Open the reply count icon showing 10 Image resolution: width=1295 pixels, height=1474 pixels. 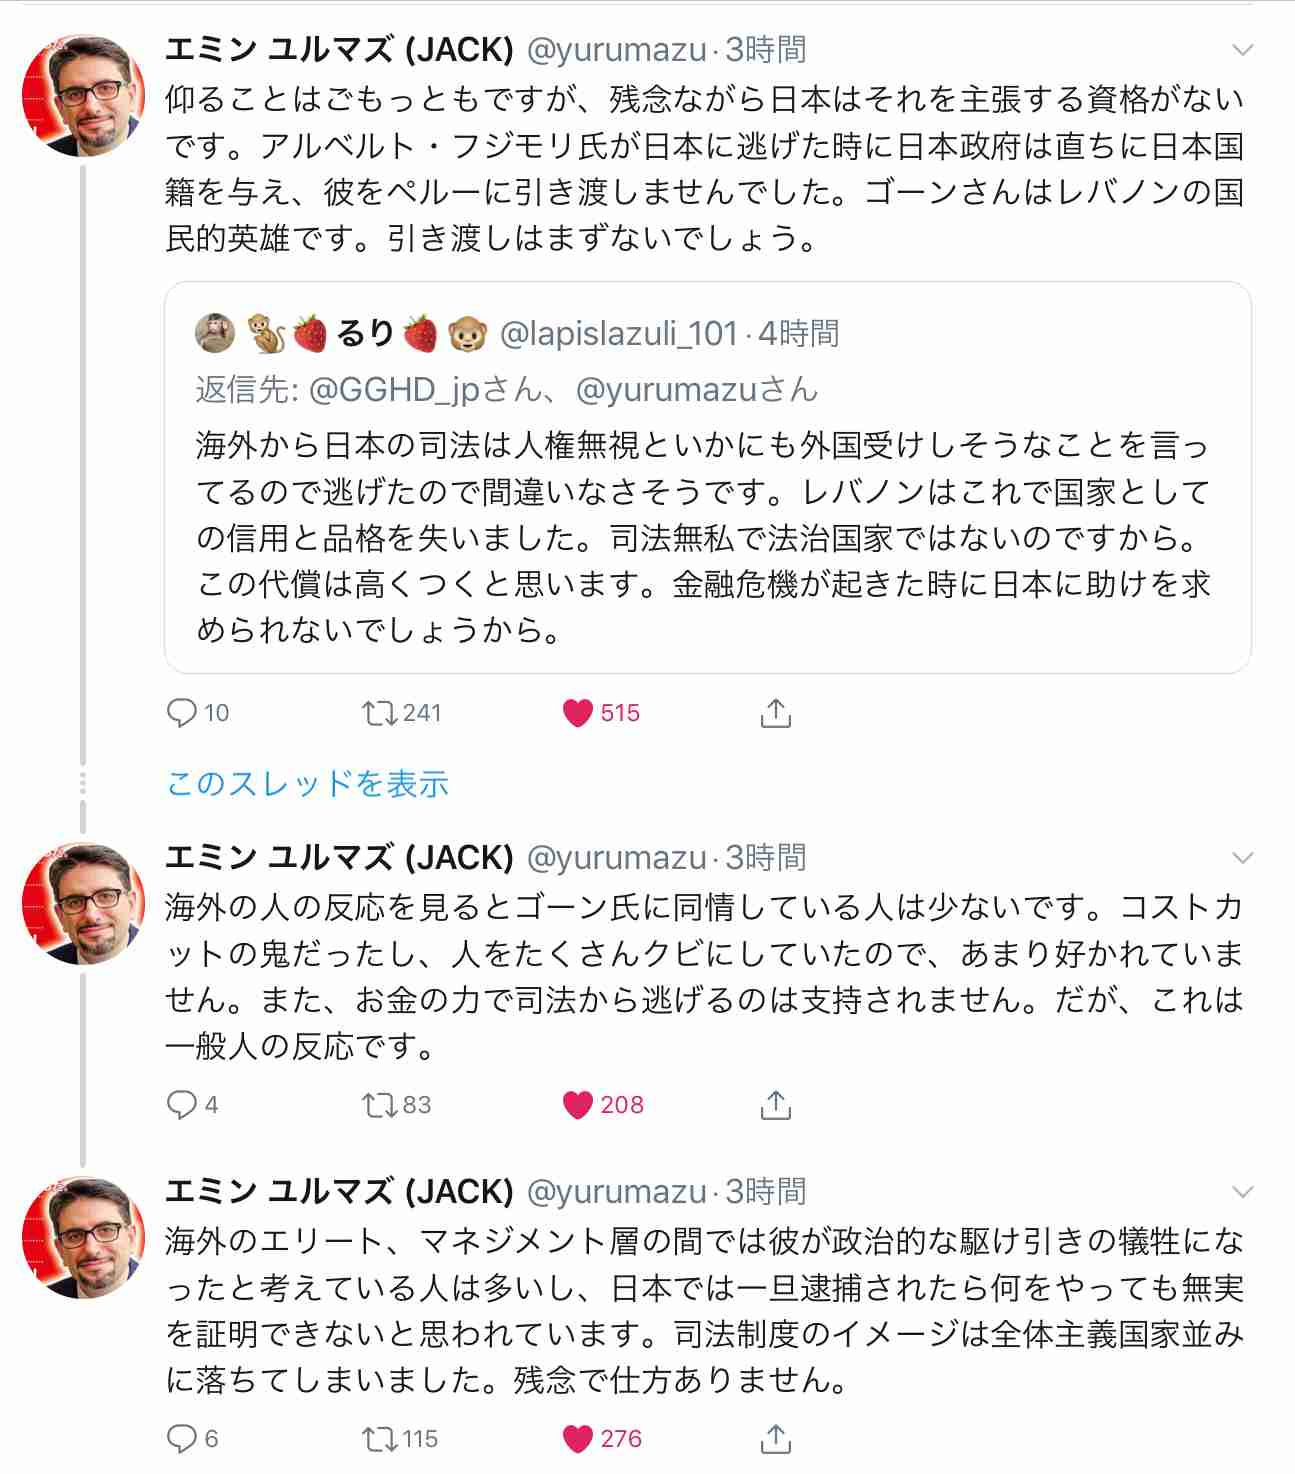click(x=182, y=713)
